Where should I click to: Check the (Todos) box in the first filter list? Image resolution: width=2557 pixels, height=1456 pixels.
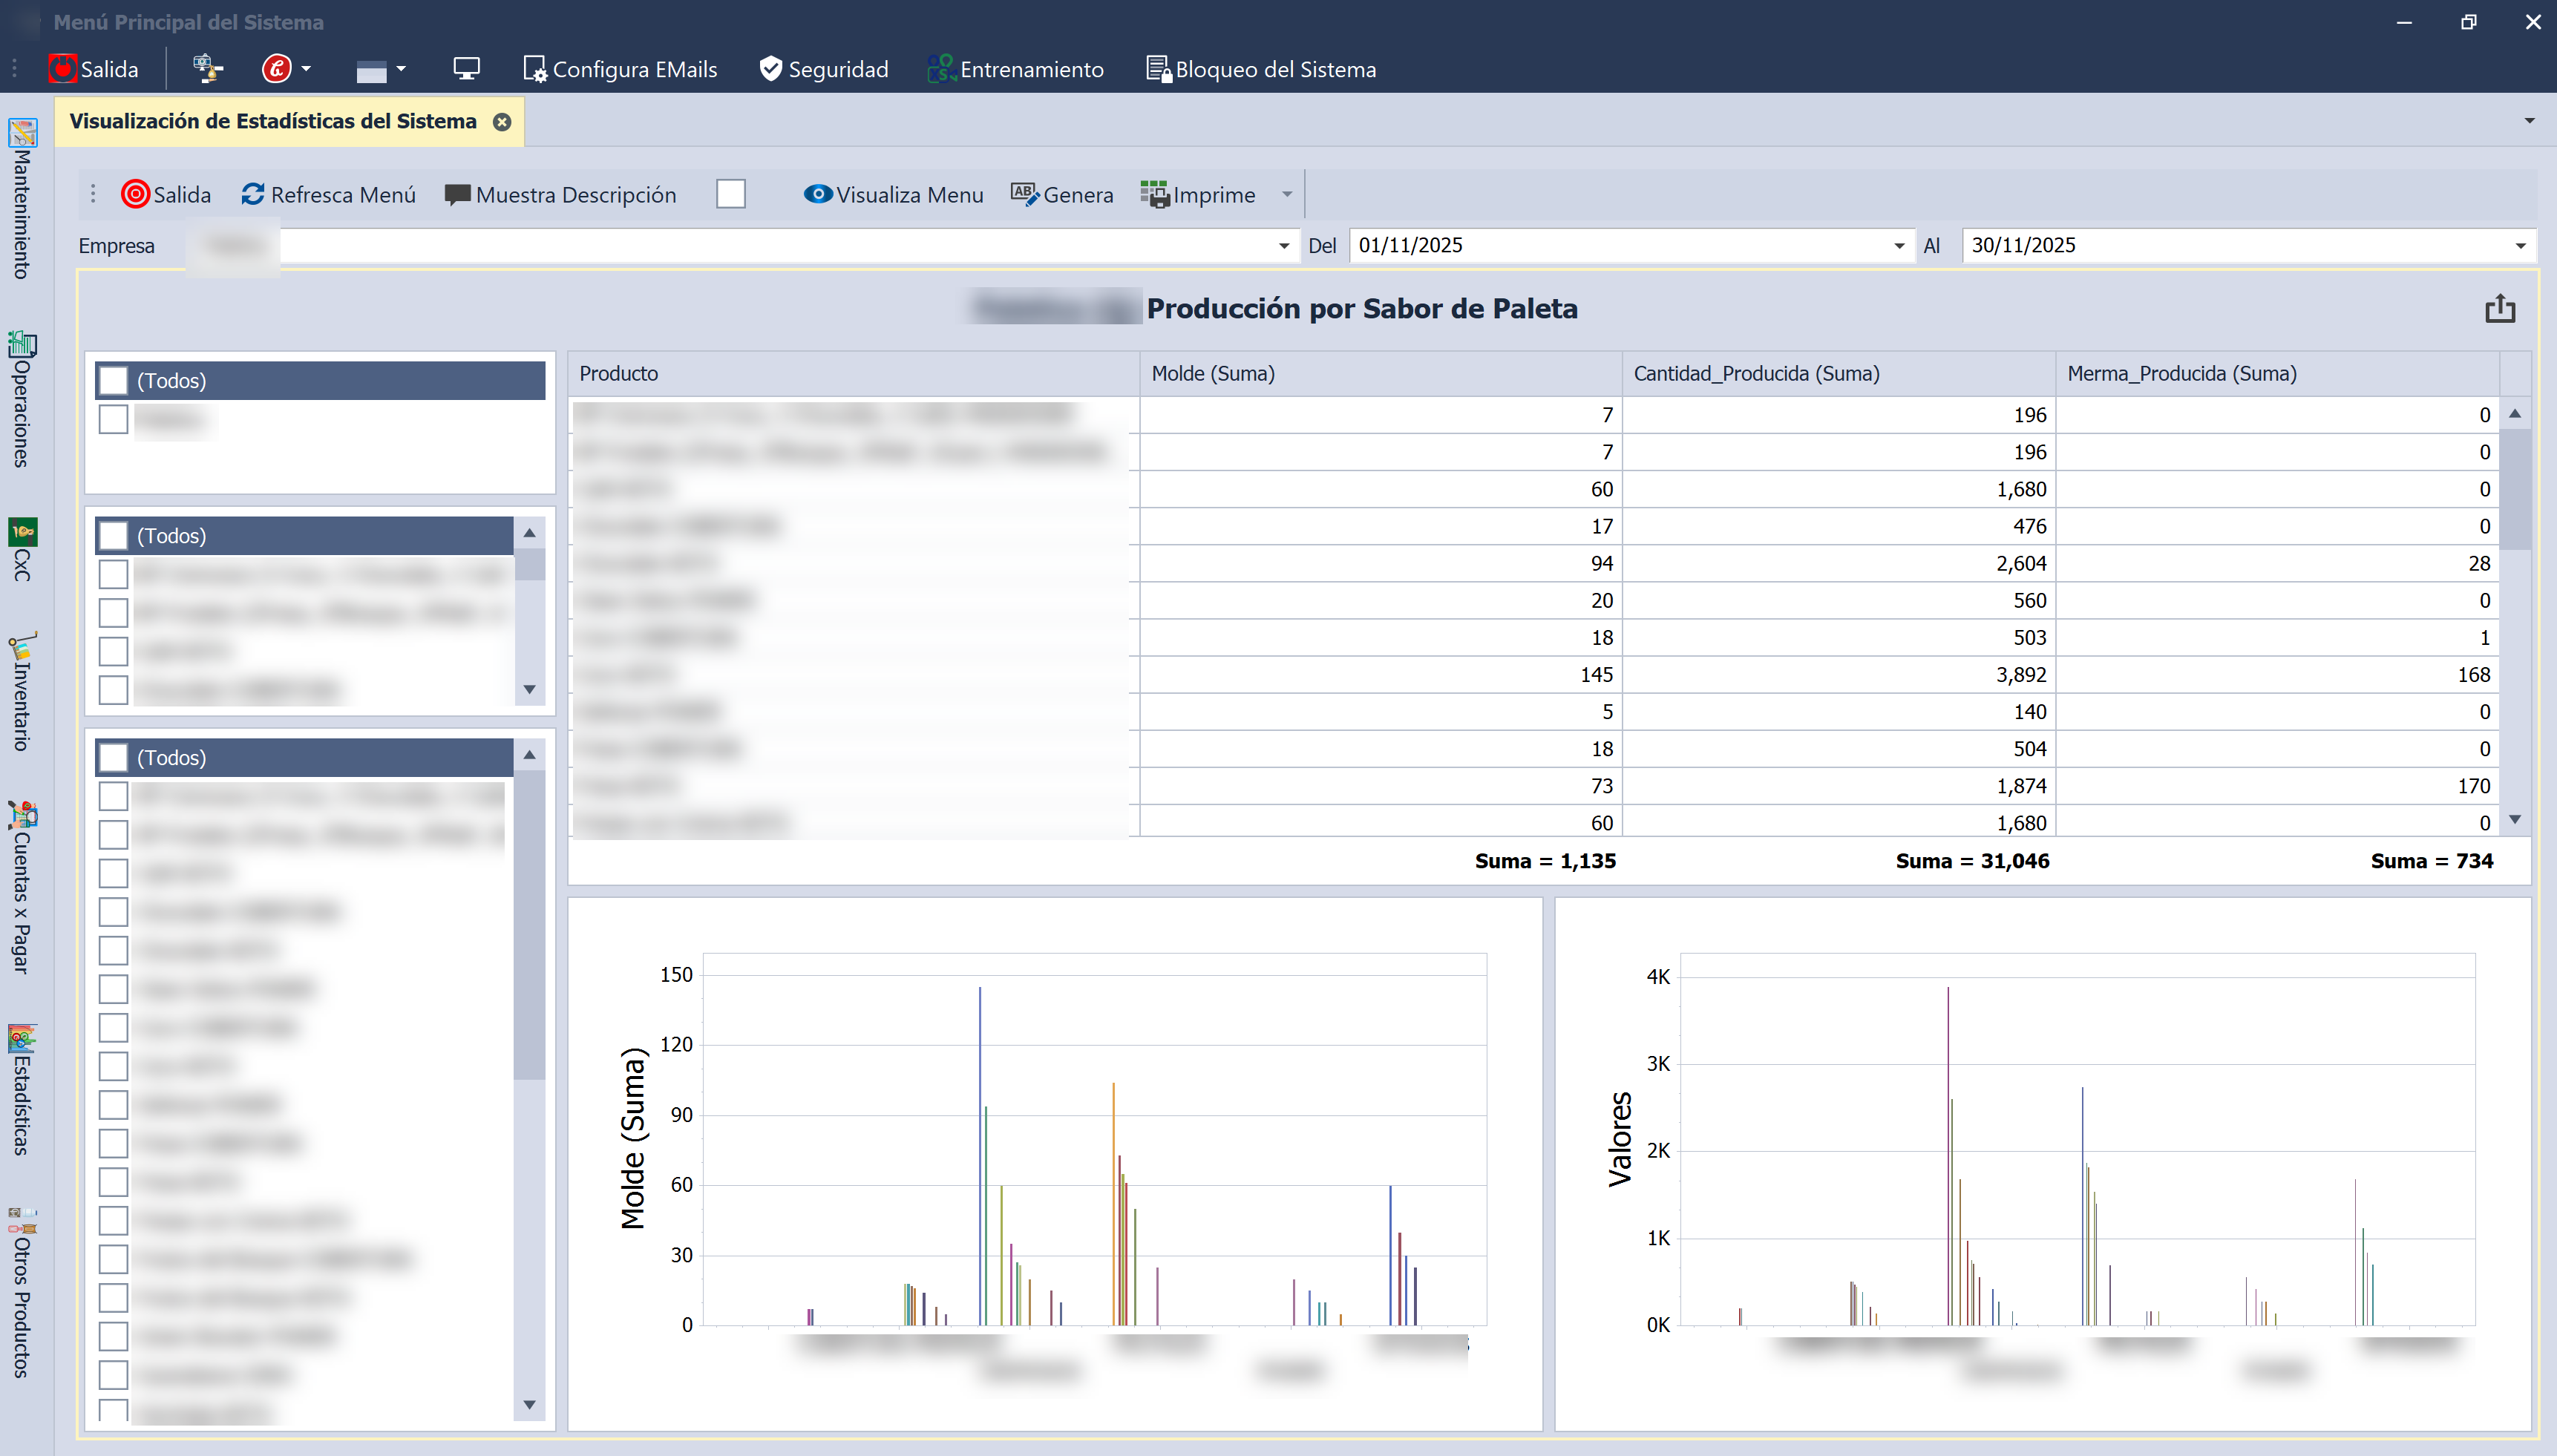pos(114,380)
